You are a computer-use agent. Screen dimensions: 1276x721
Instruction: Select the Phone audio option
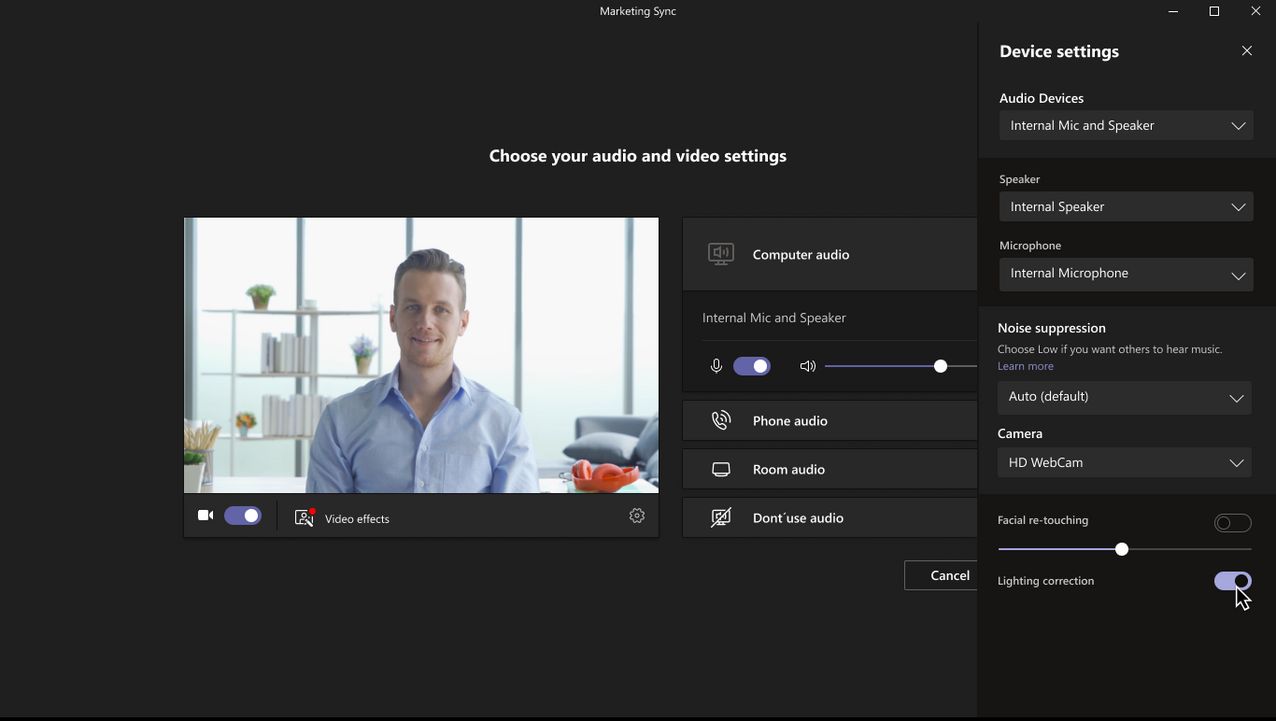tap(830, 420)
